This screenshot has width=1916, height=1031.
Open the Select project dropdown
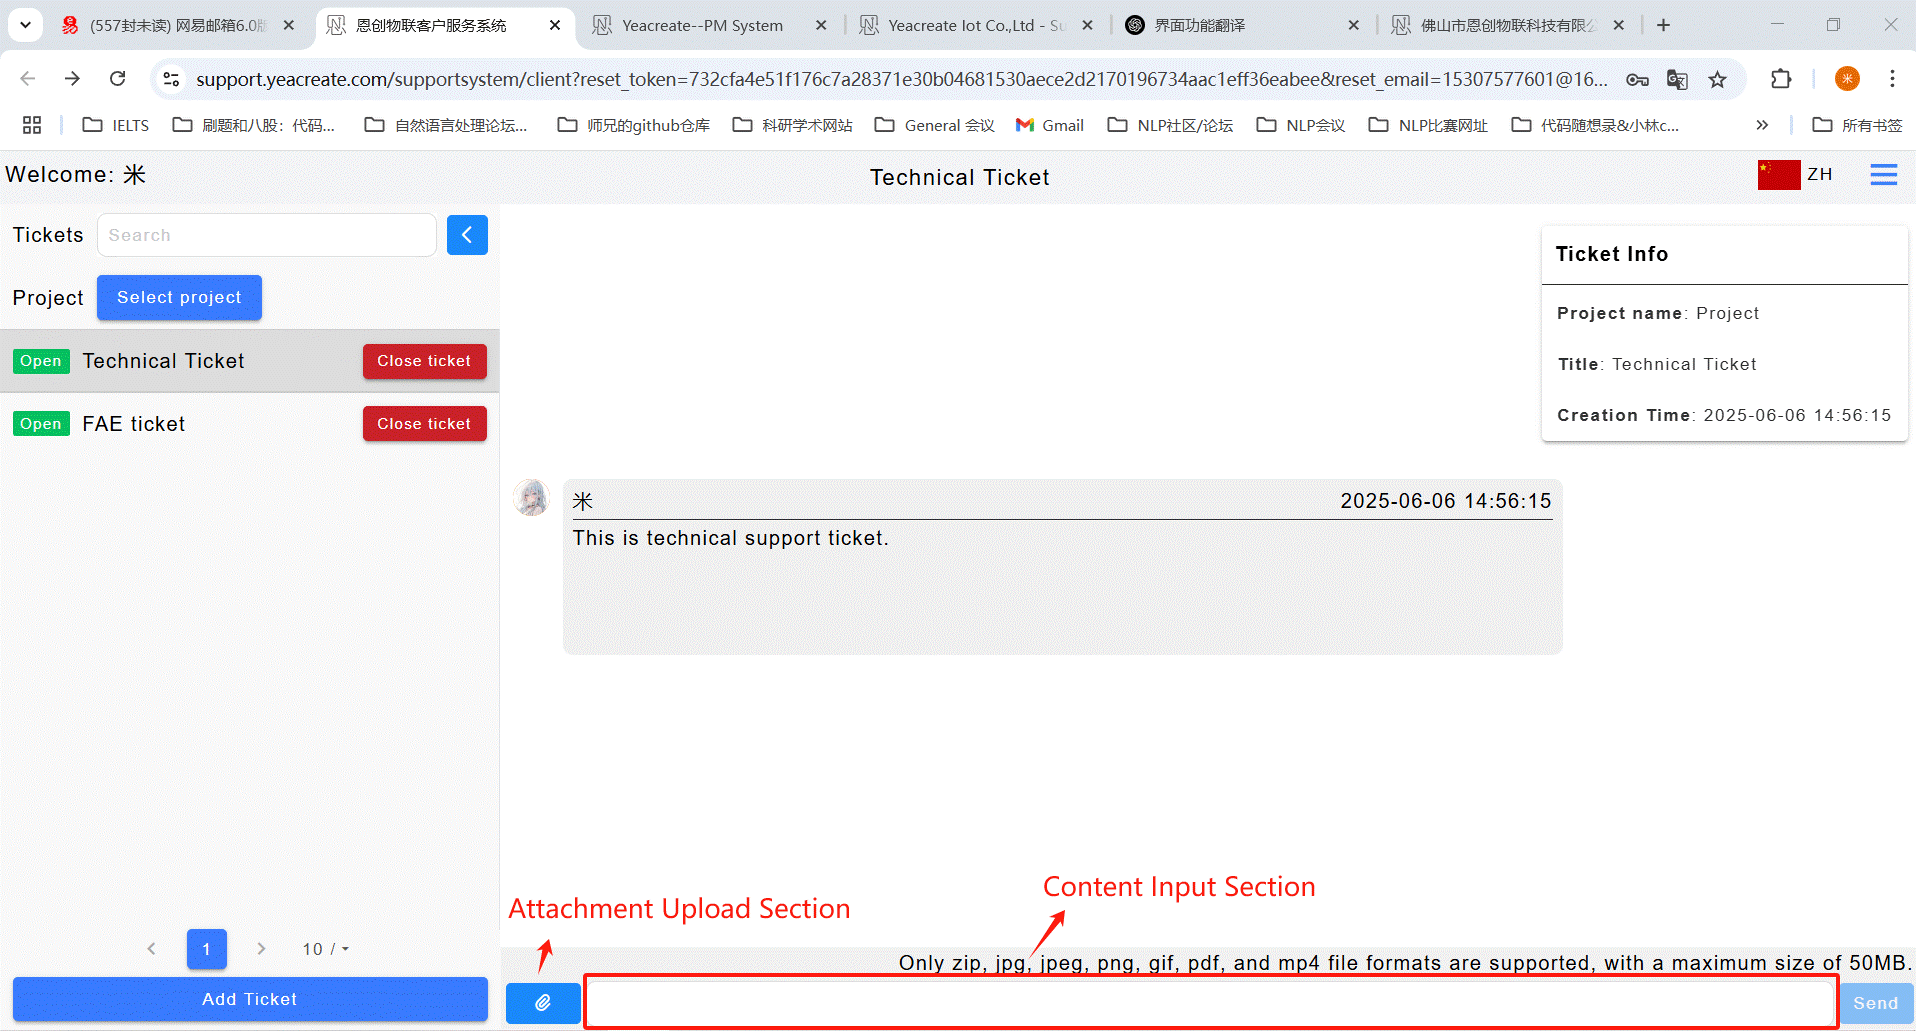click(x=179, y=298)
